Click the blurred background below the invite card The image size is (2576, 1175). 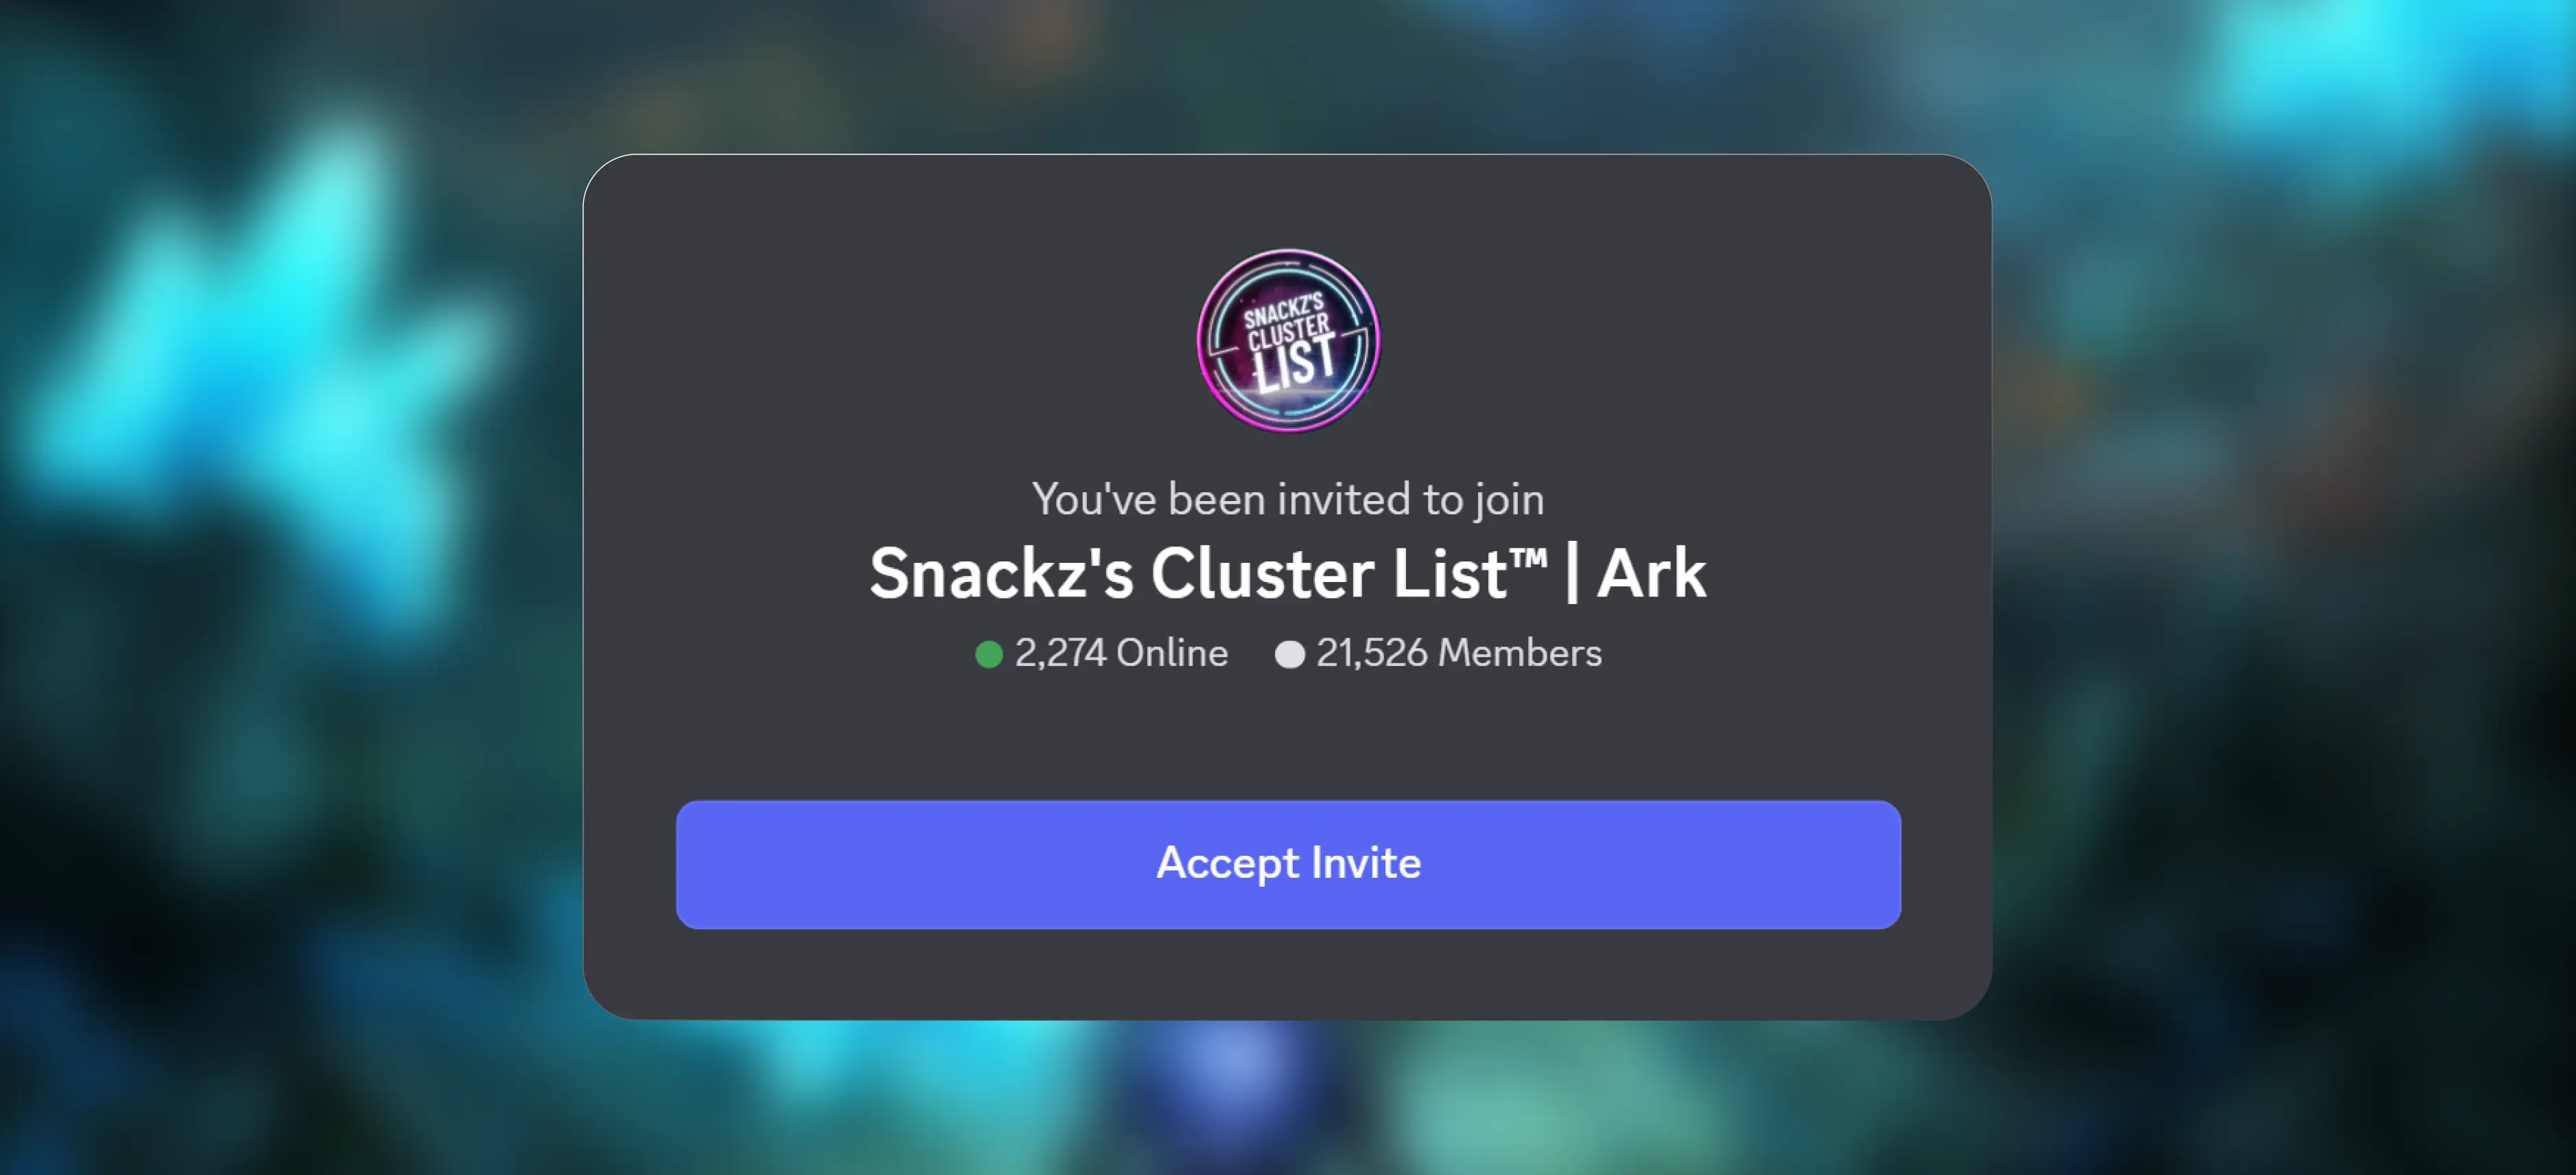(x=1288, y=1098)
